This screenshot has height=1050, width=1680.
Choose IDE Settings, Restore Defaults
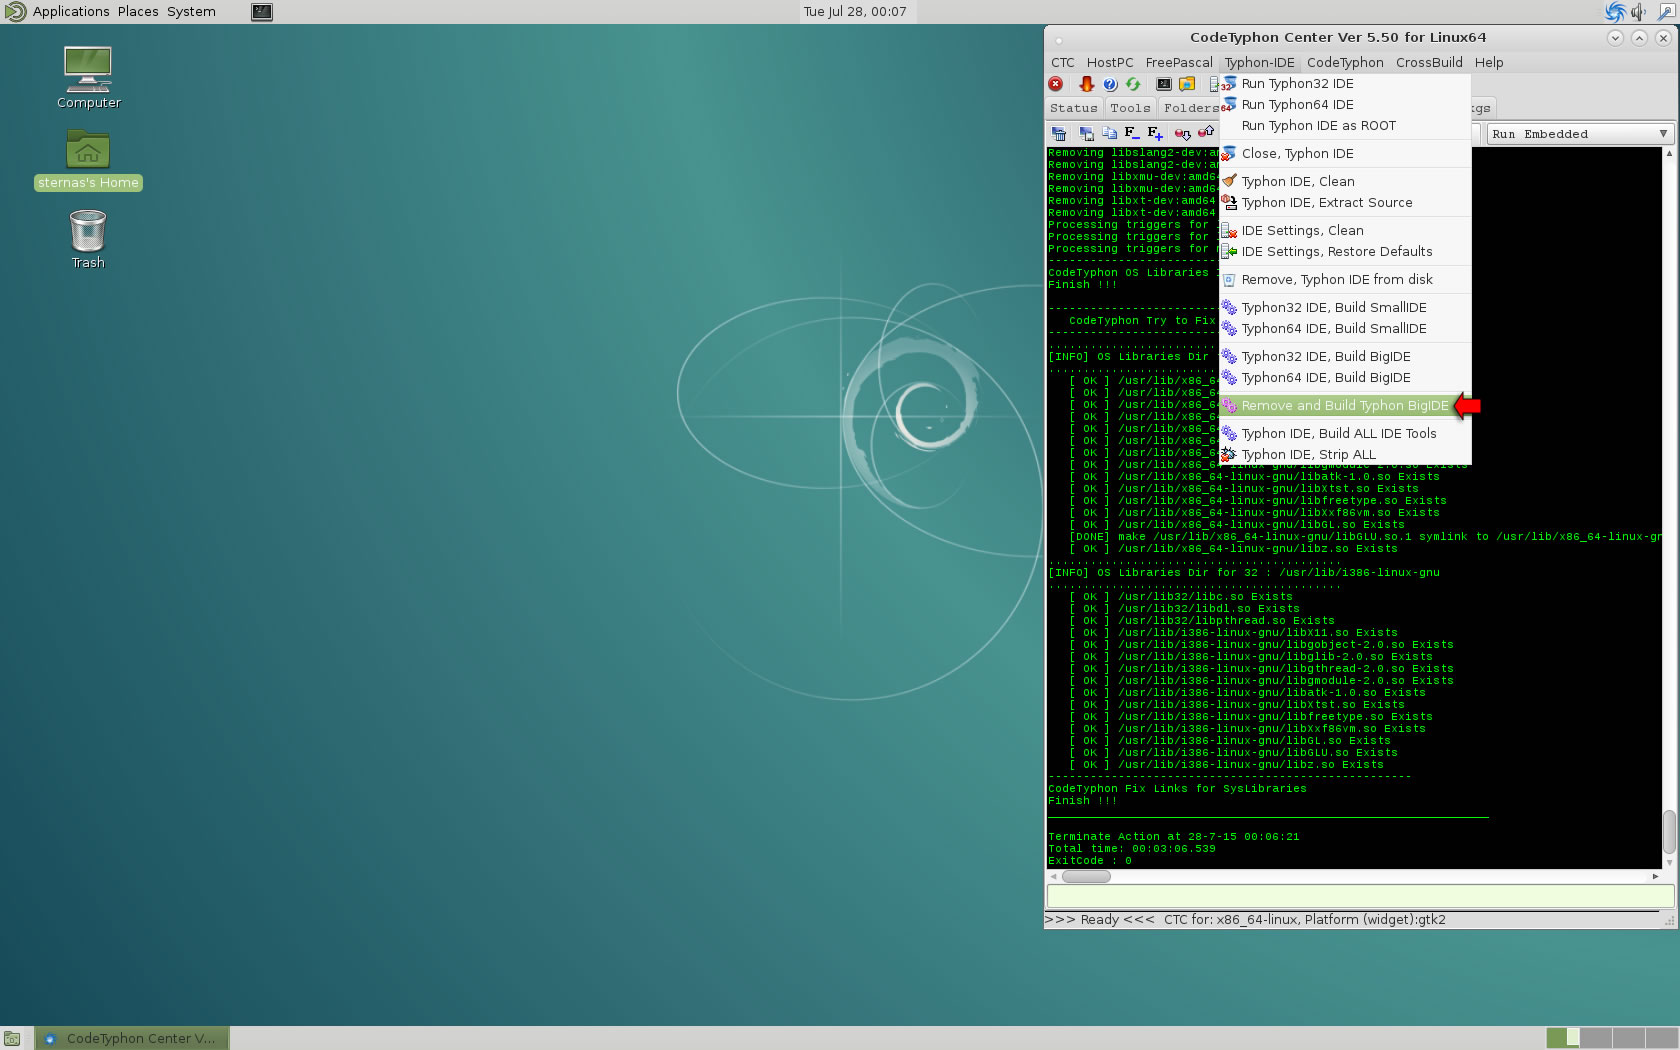pos(1345,252)
